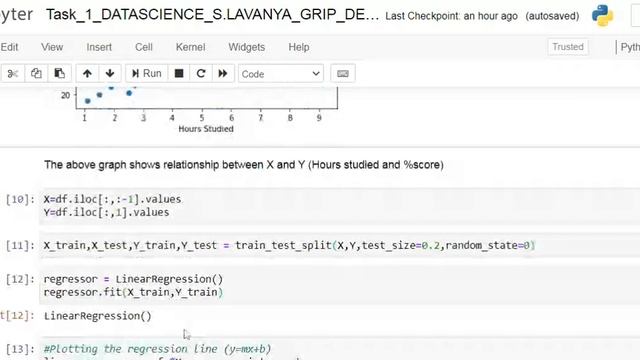This screenshot has width=640, height=360.
Task: Run the current cell
Action: pos(147,74)
